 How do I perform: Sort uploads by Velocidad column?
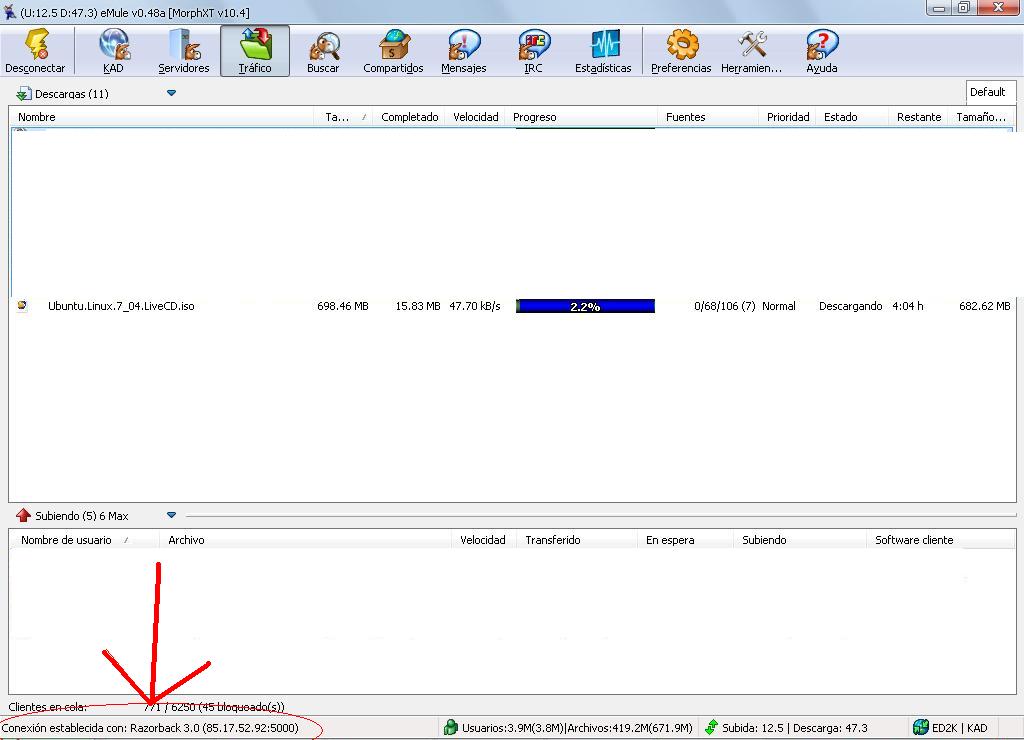(x=483, y=539)
